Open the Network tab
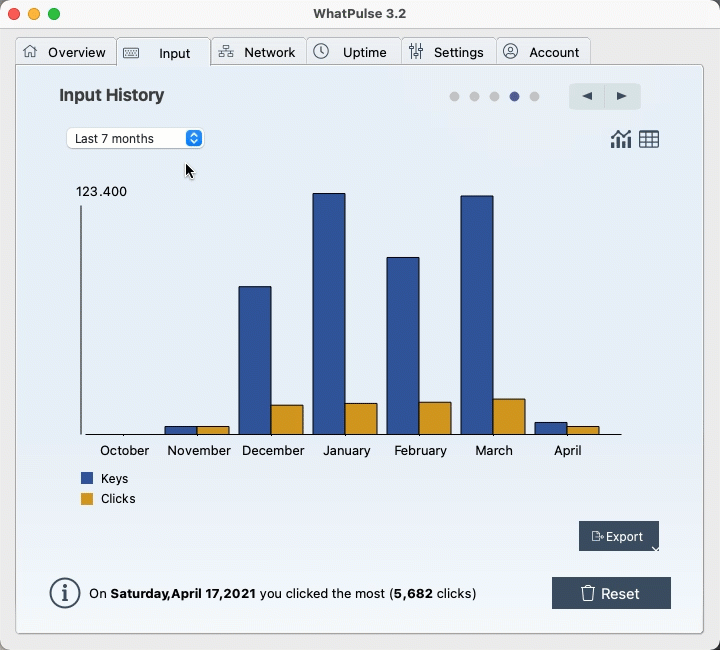Viewport: 720px width, 650px height. coord(258,52)
